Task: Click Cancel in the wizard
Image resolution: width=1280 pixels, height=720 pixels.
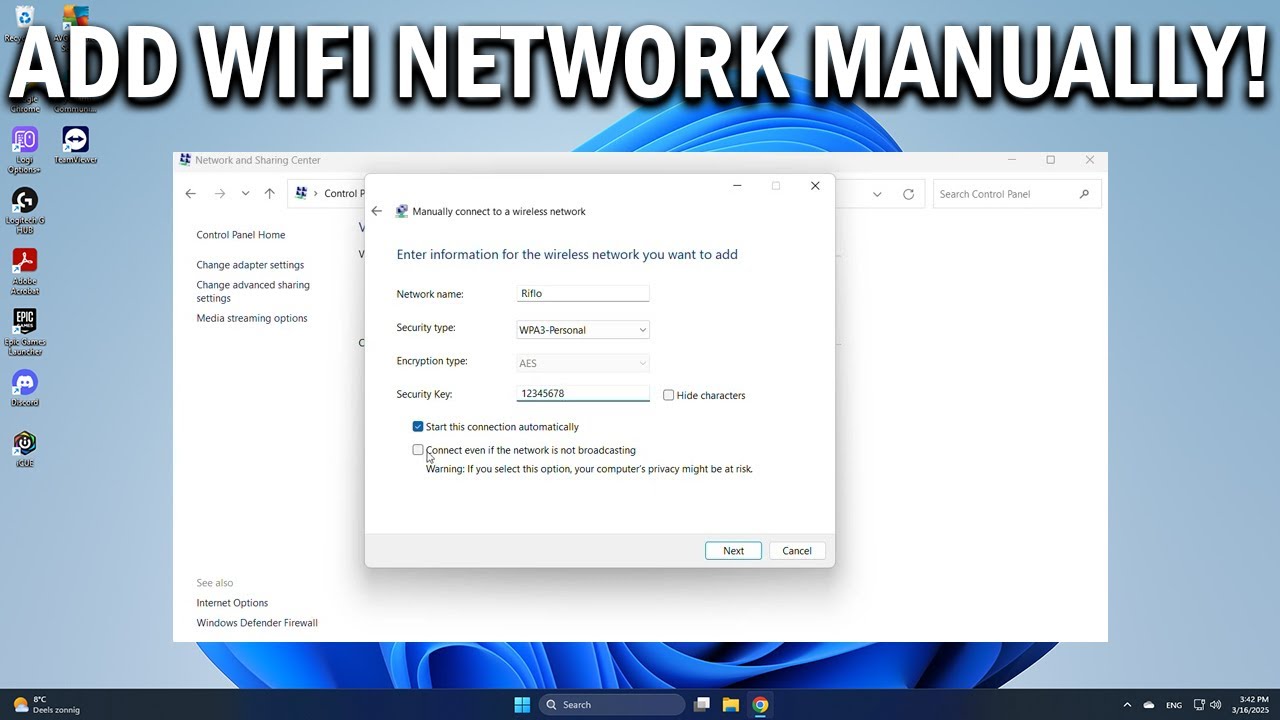Action: (797, 551)
